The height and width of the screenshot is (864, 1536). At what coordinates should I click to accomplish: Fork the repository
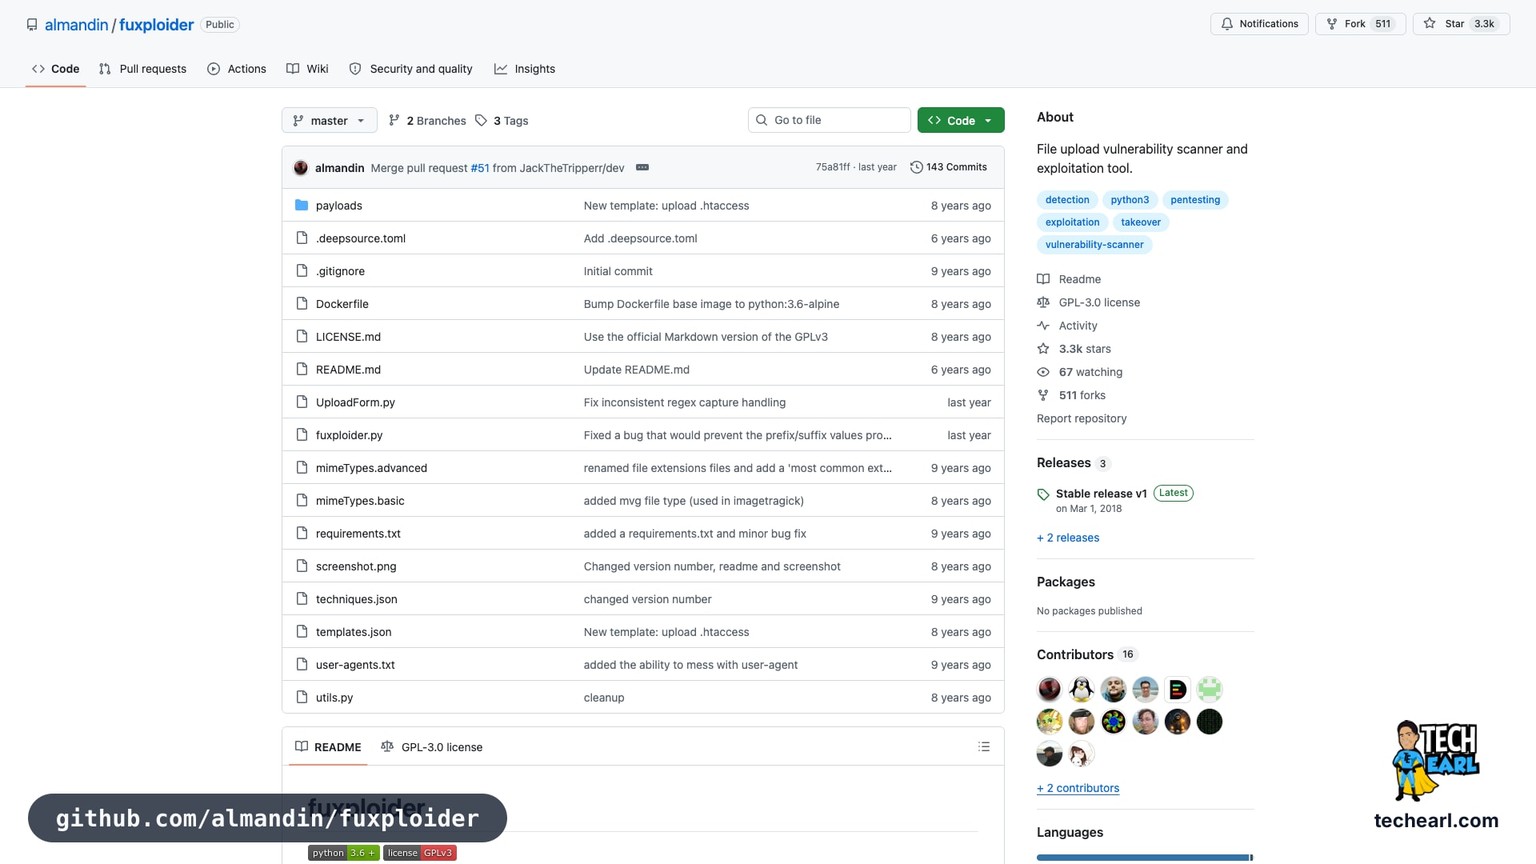click(1360, 24)
